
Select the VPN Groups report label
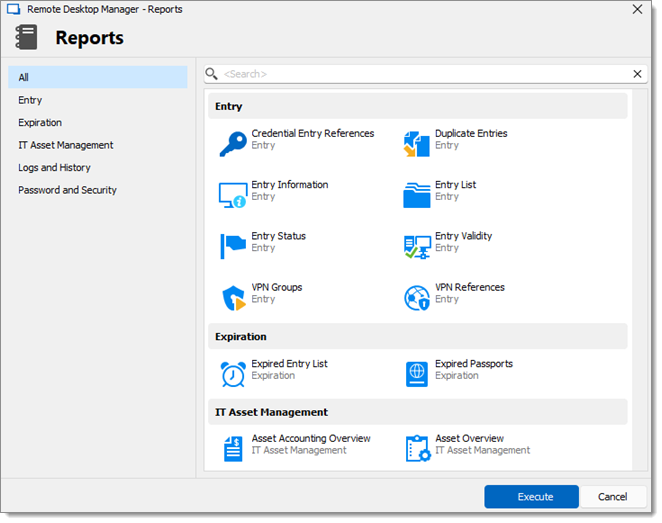tap(277, 287)
